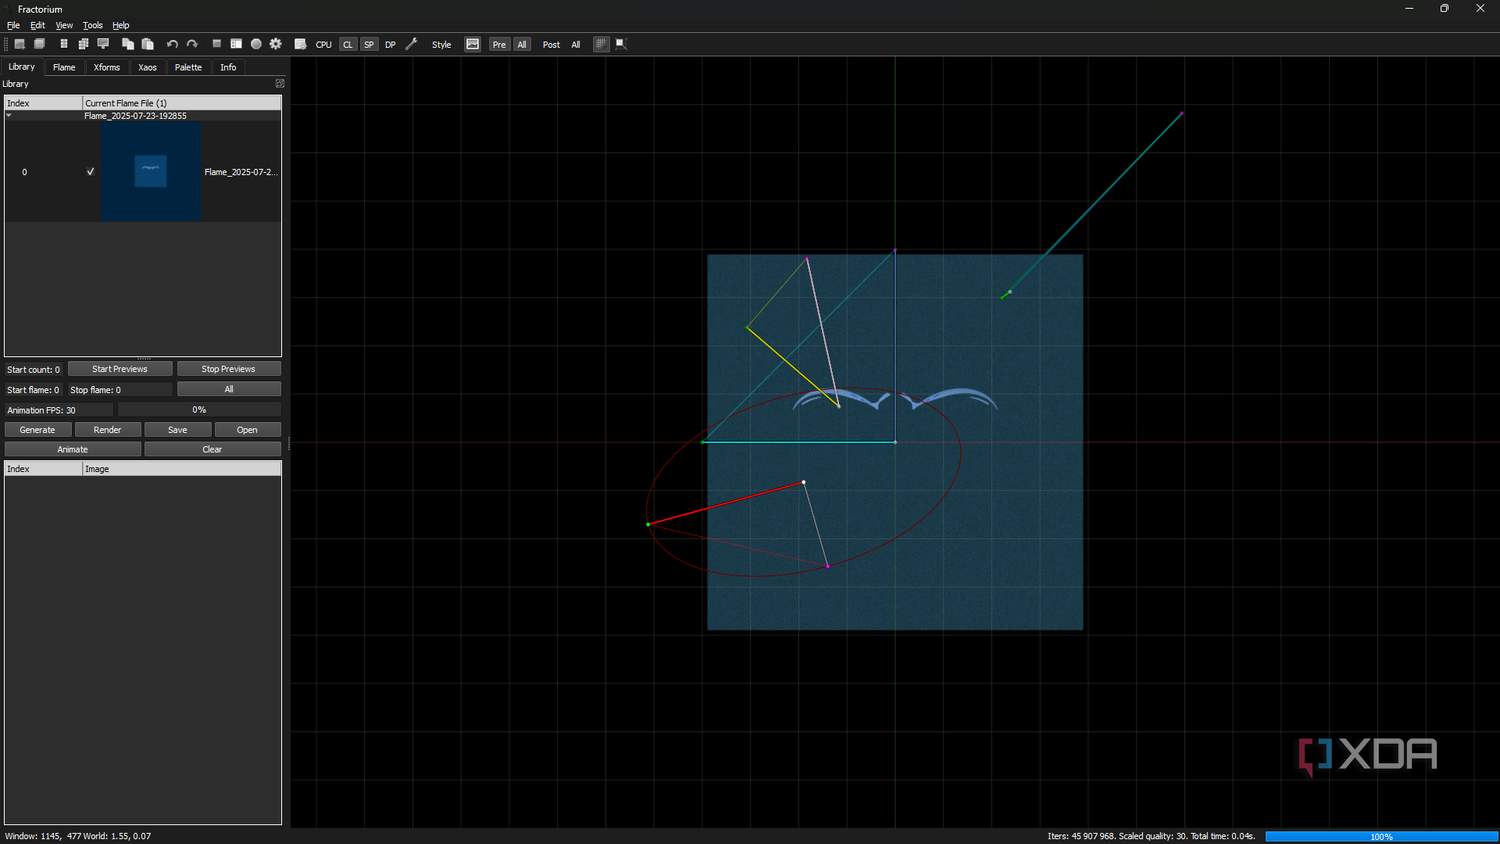This screenshot has width=1500, height=844.
Task: Click the Animation FPS field
Action: point(58,410)
